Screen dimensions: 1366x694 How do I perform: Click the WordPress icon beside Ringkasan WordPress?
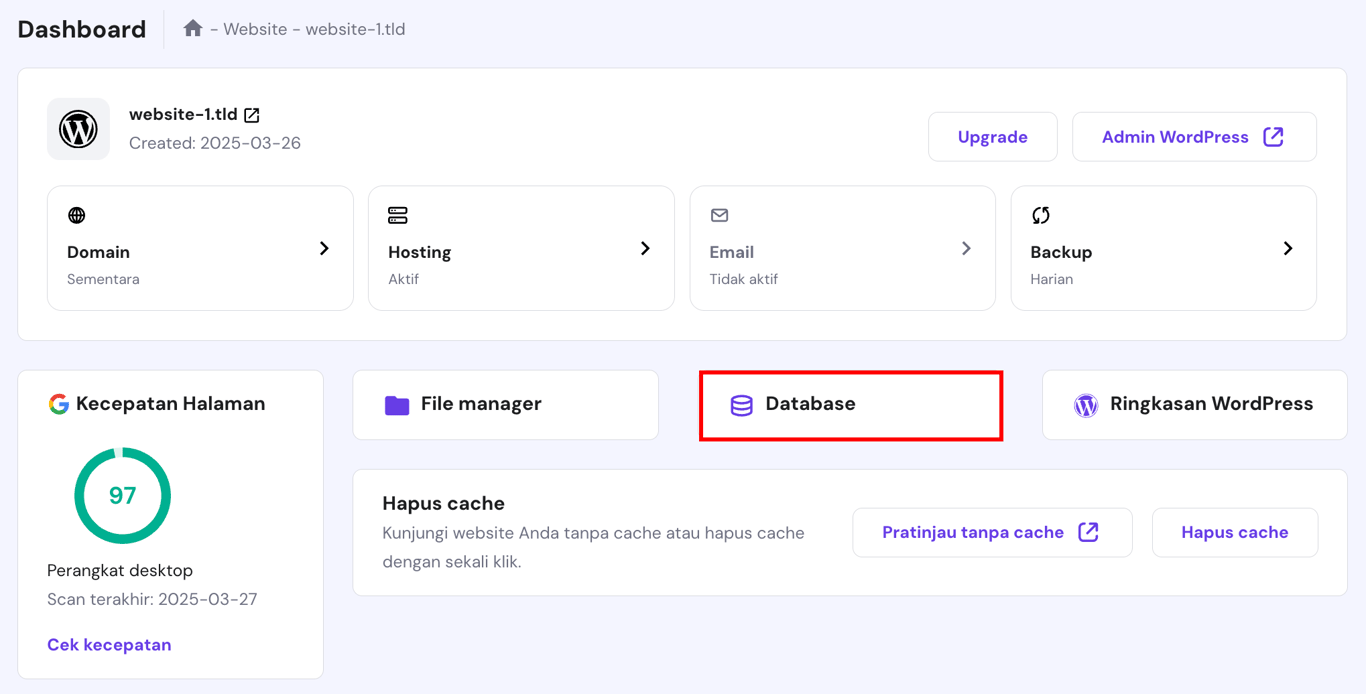[1085, 404]
